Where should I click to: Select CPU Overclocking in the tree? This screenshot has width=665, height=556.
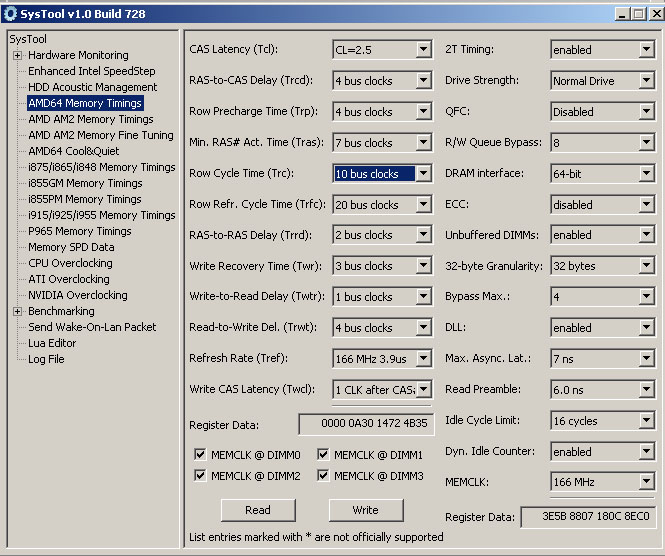pos(70,263)
